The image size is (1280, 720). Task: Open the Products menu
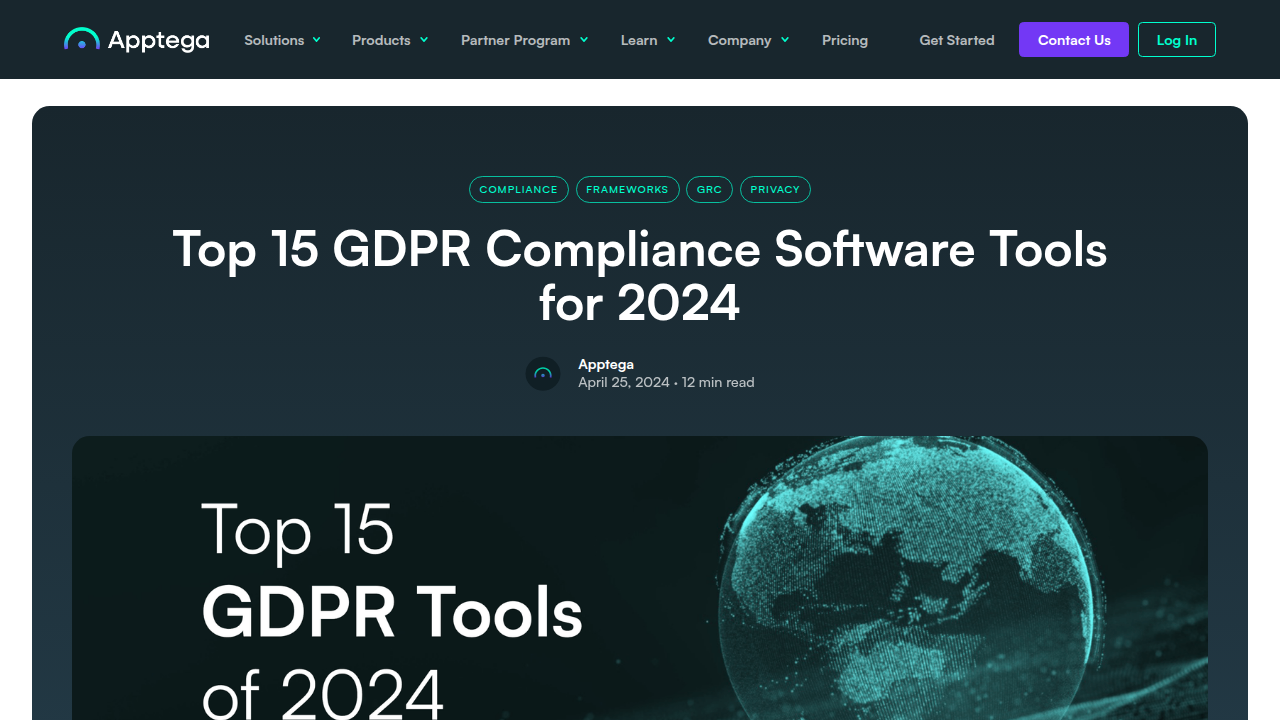(381, 40)
